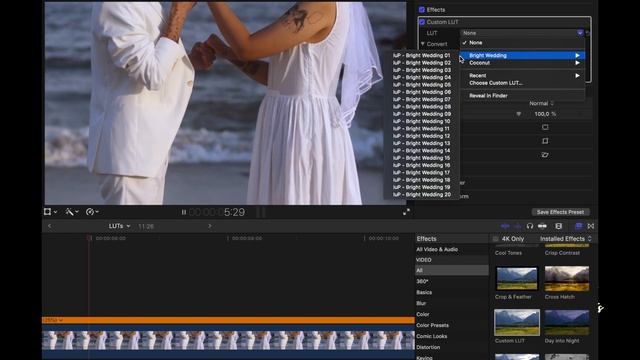Click the Custom LUT effect thumbnail

[x=517, y=322]
